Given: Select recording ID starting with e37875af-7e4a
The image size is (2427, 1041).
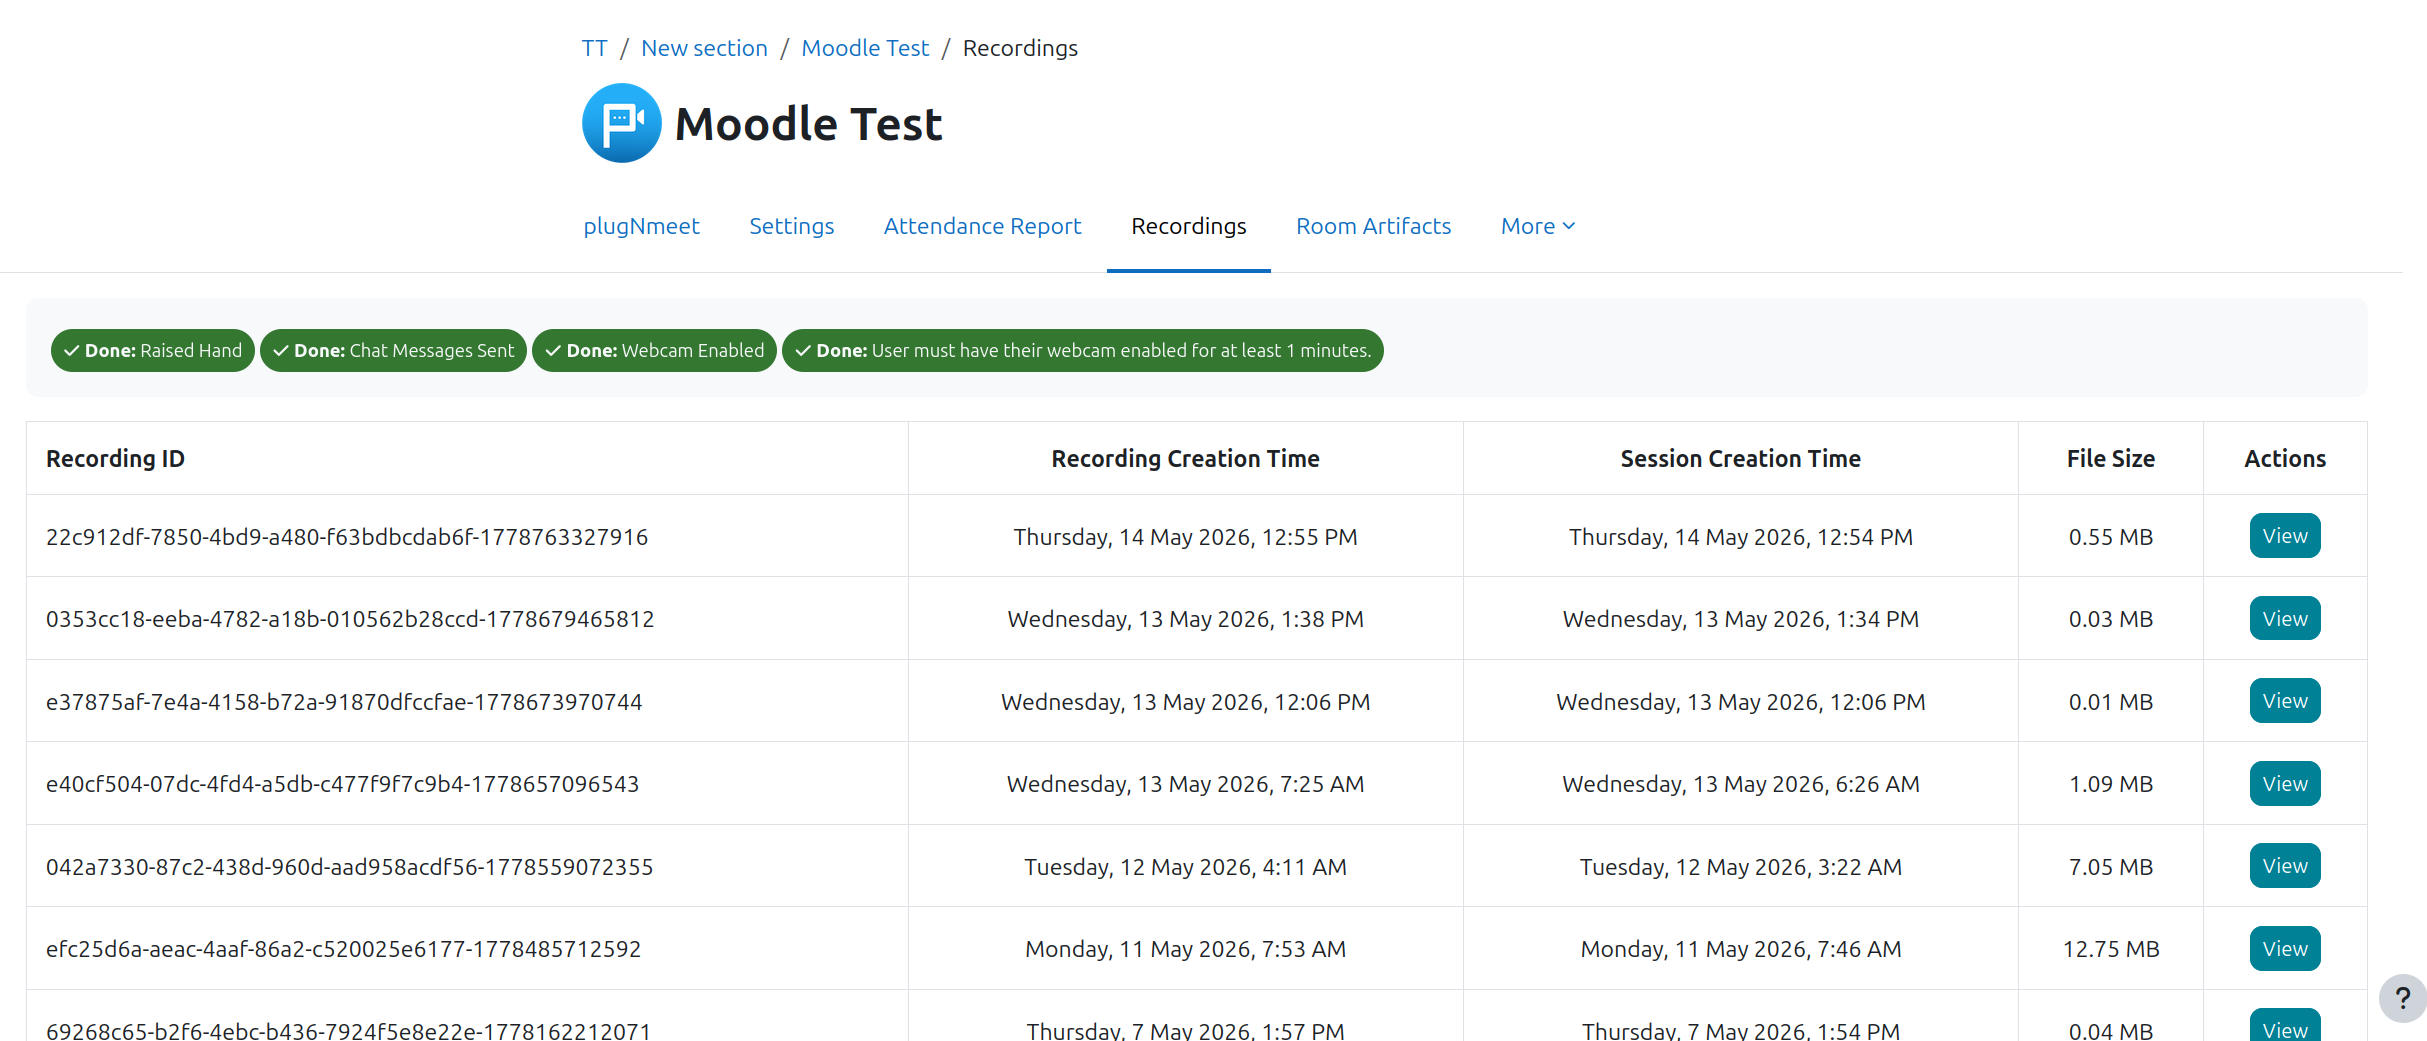Looking at the screenshot, I should pos(344,702).
